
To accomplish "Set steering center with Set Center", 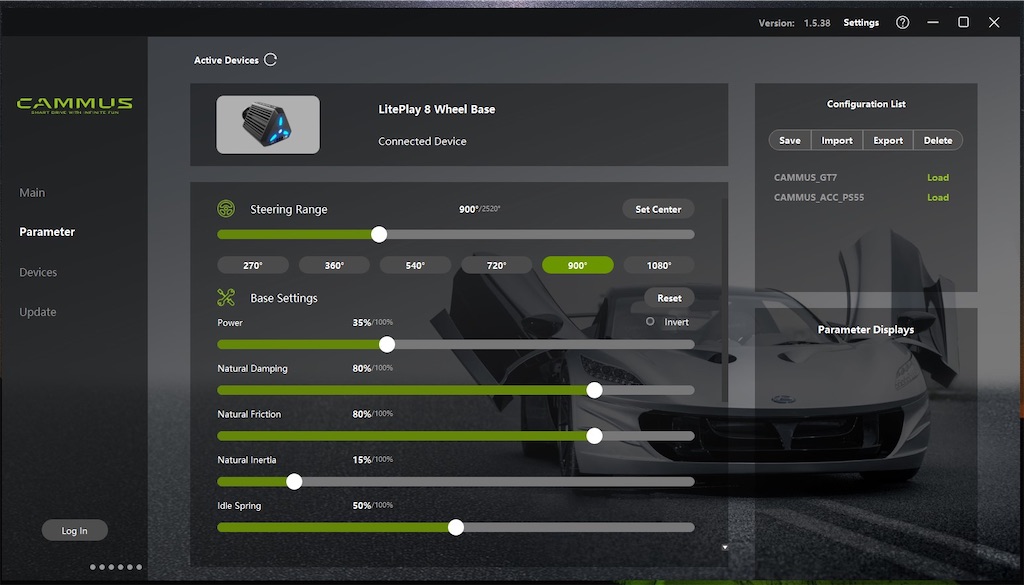I will pos(658,210).
